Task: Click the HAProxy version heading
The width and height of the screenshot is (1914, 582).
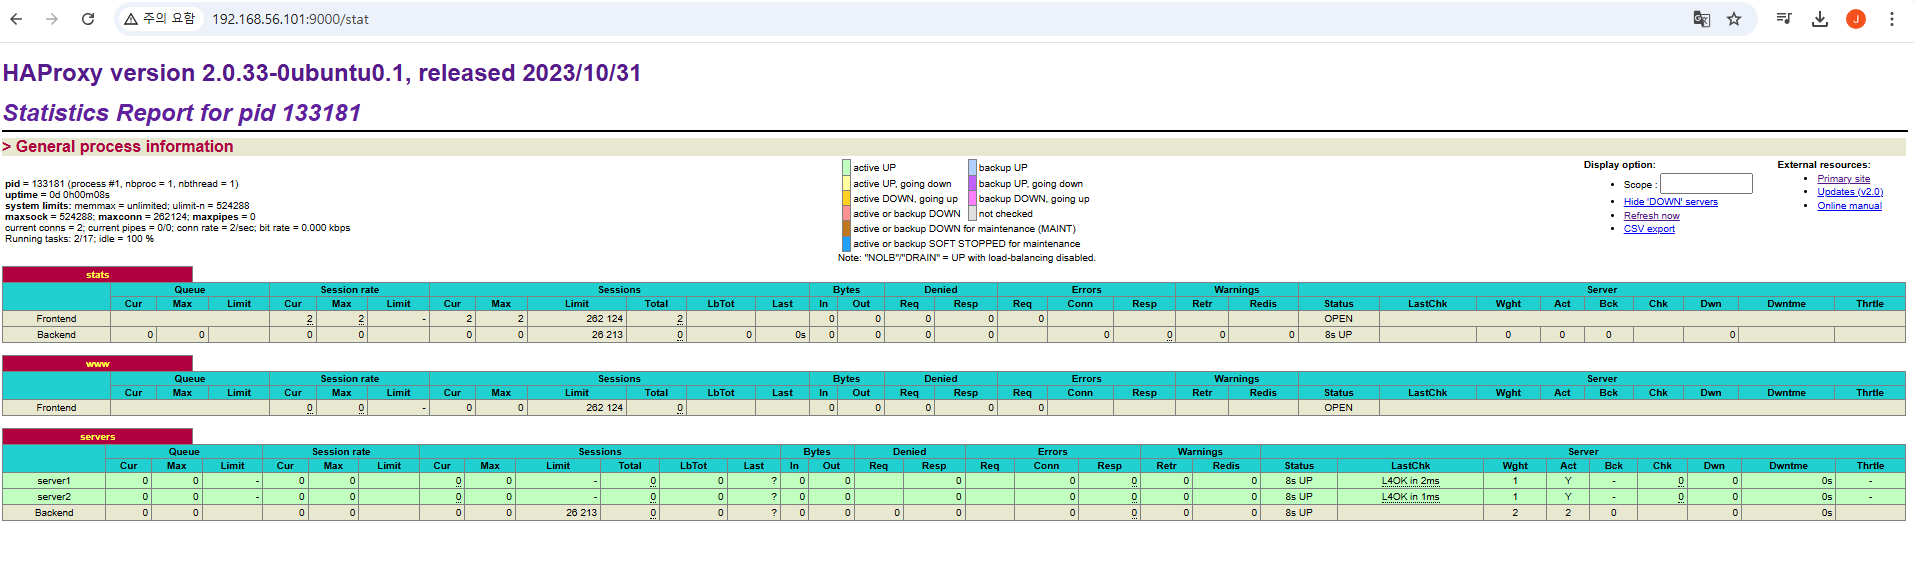Action: [x=322, y=73]
